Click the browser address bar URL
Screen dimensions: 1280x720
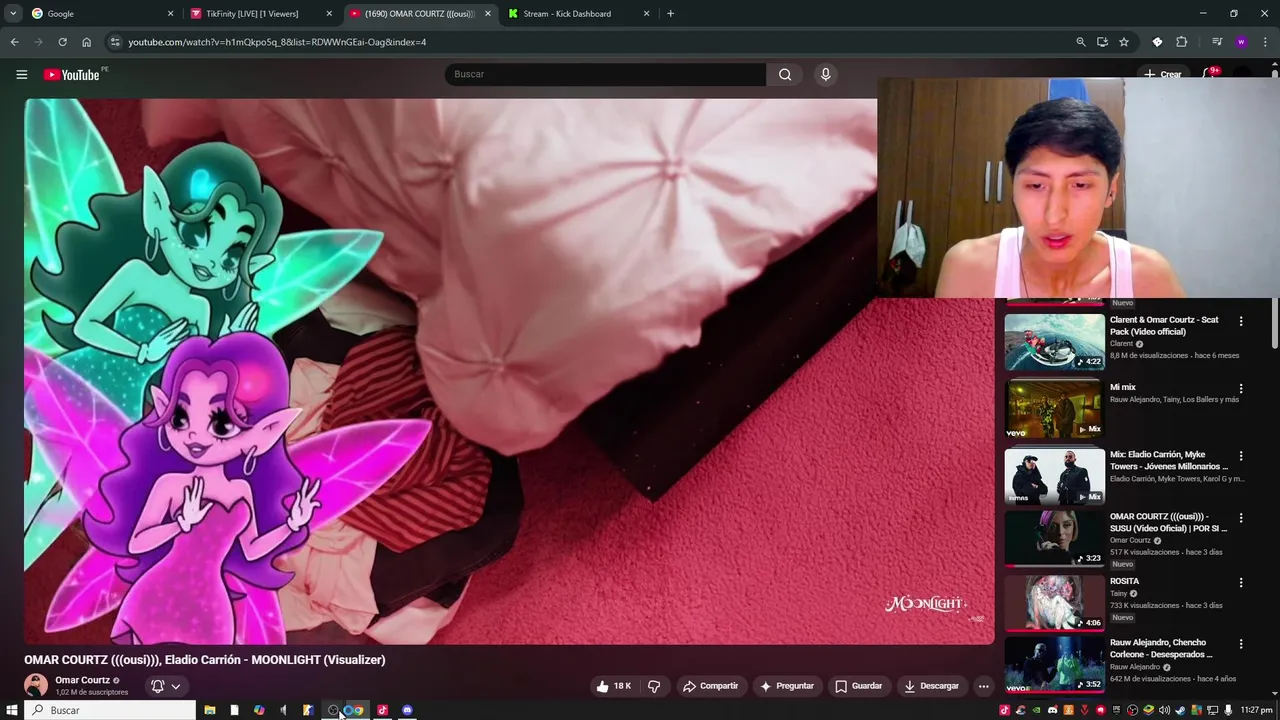(277, 42)
